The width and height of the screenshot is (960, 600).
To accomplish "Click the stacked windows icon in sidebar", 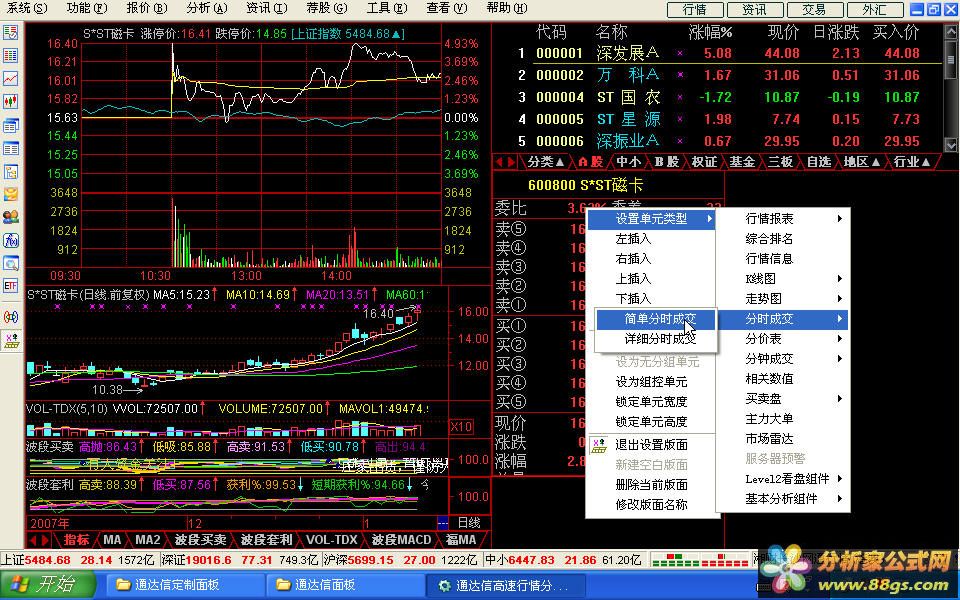I will click(x=10, y=125).
